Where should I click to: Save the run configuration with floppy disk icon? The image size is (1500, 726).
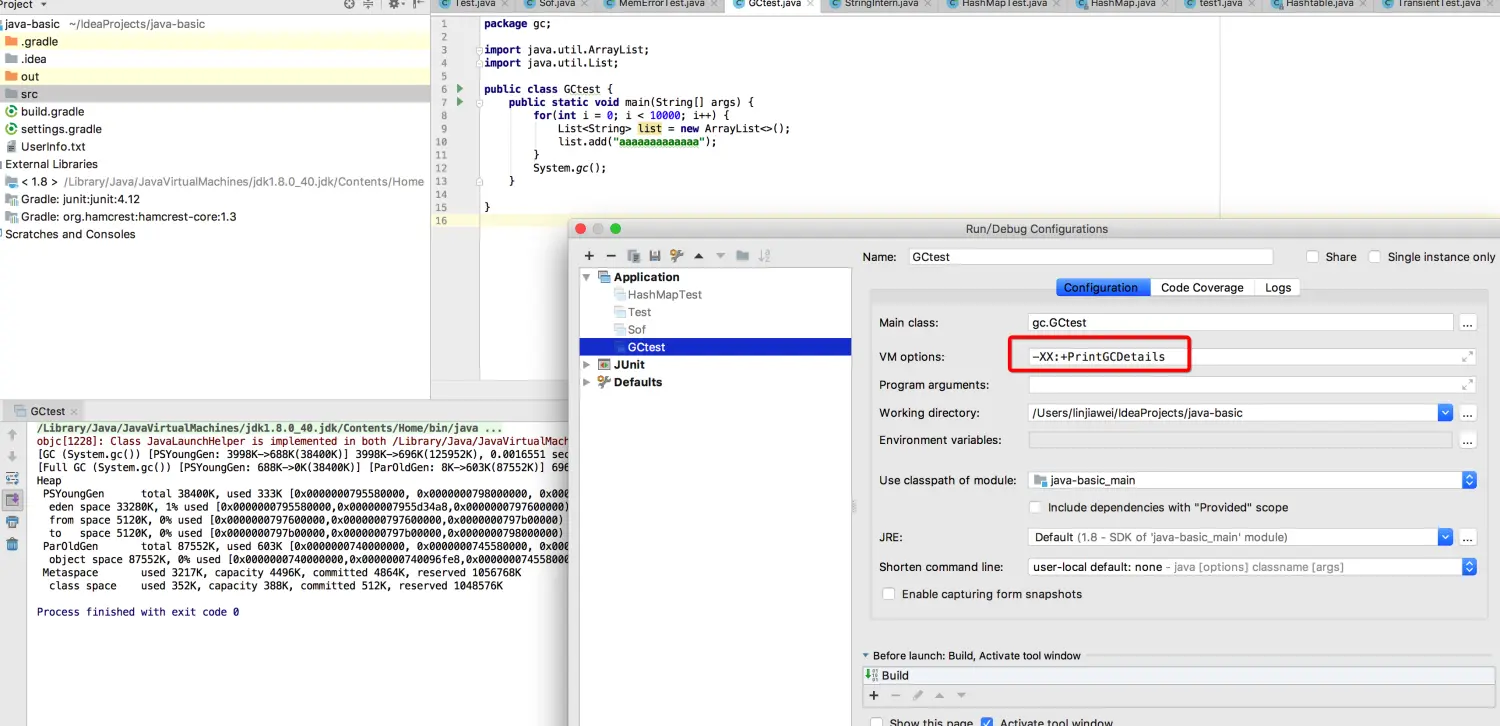click(654, 256)
